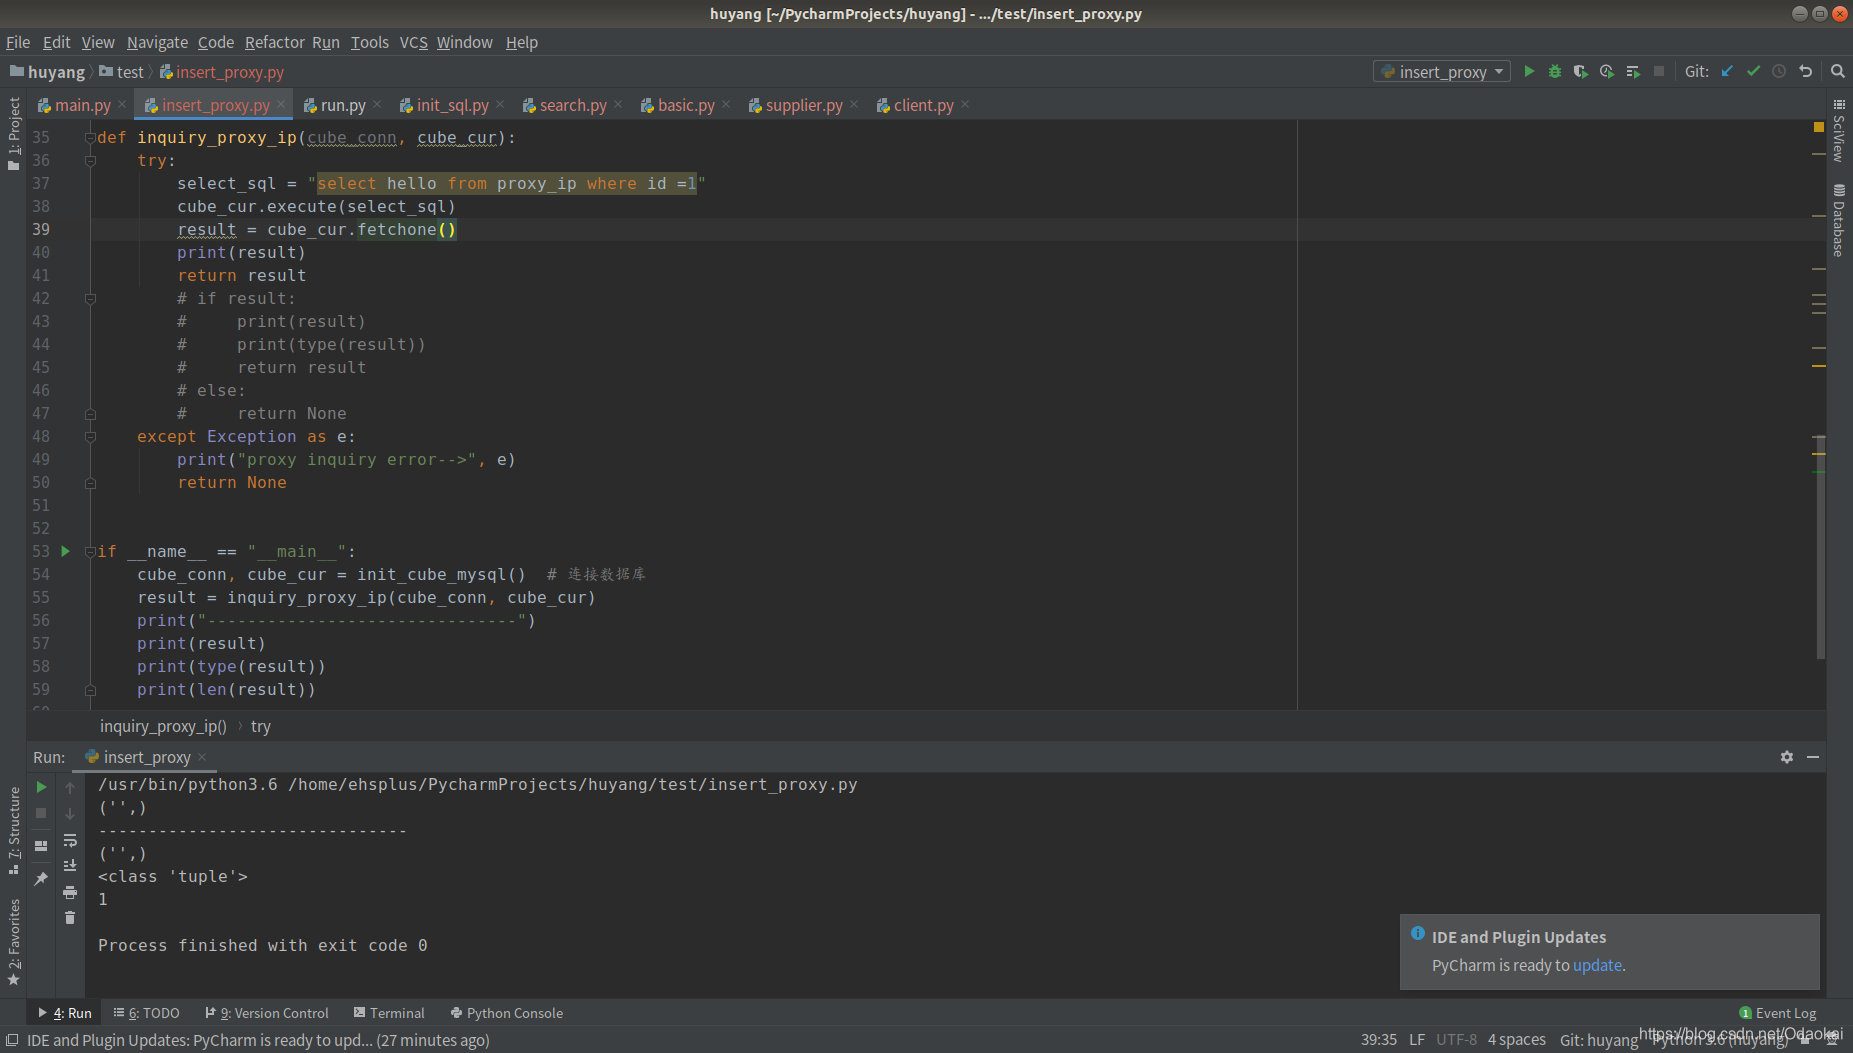Open the insert_proxy run configuration dropdown
The width and height of the screenshot is (1853, 1053).
[1441, 71]
